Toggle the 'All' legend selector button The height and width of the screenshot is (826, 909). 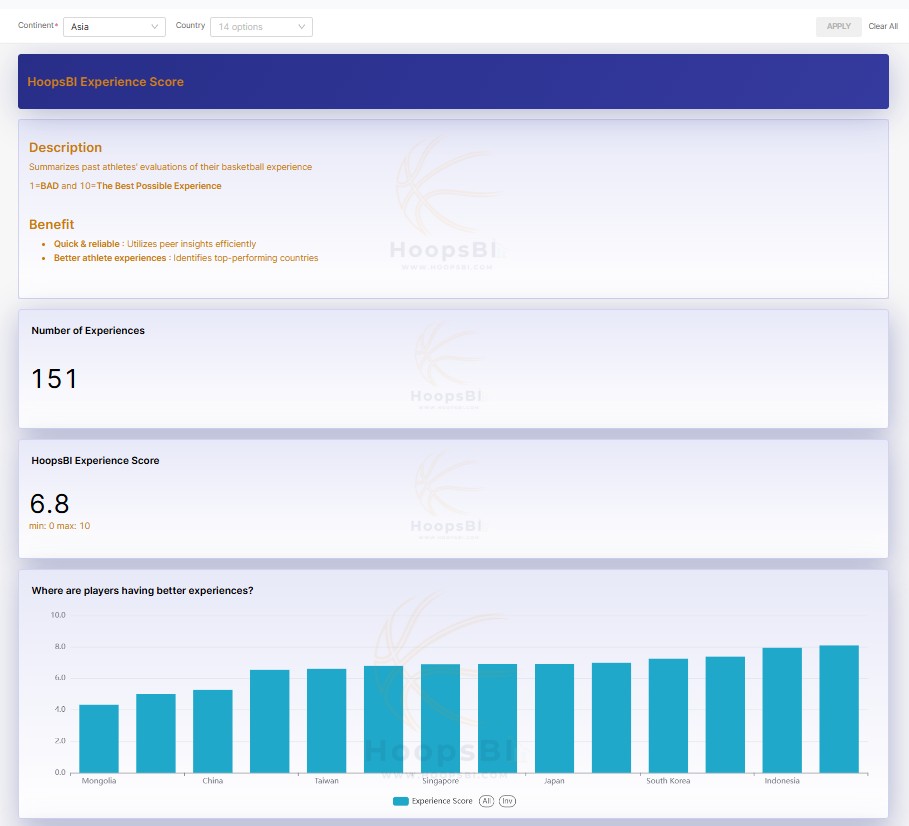[x=487, y=801]
